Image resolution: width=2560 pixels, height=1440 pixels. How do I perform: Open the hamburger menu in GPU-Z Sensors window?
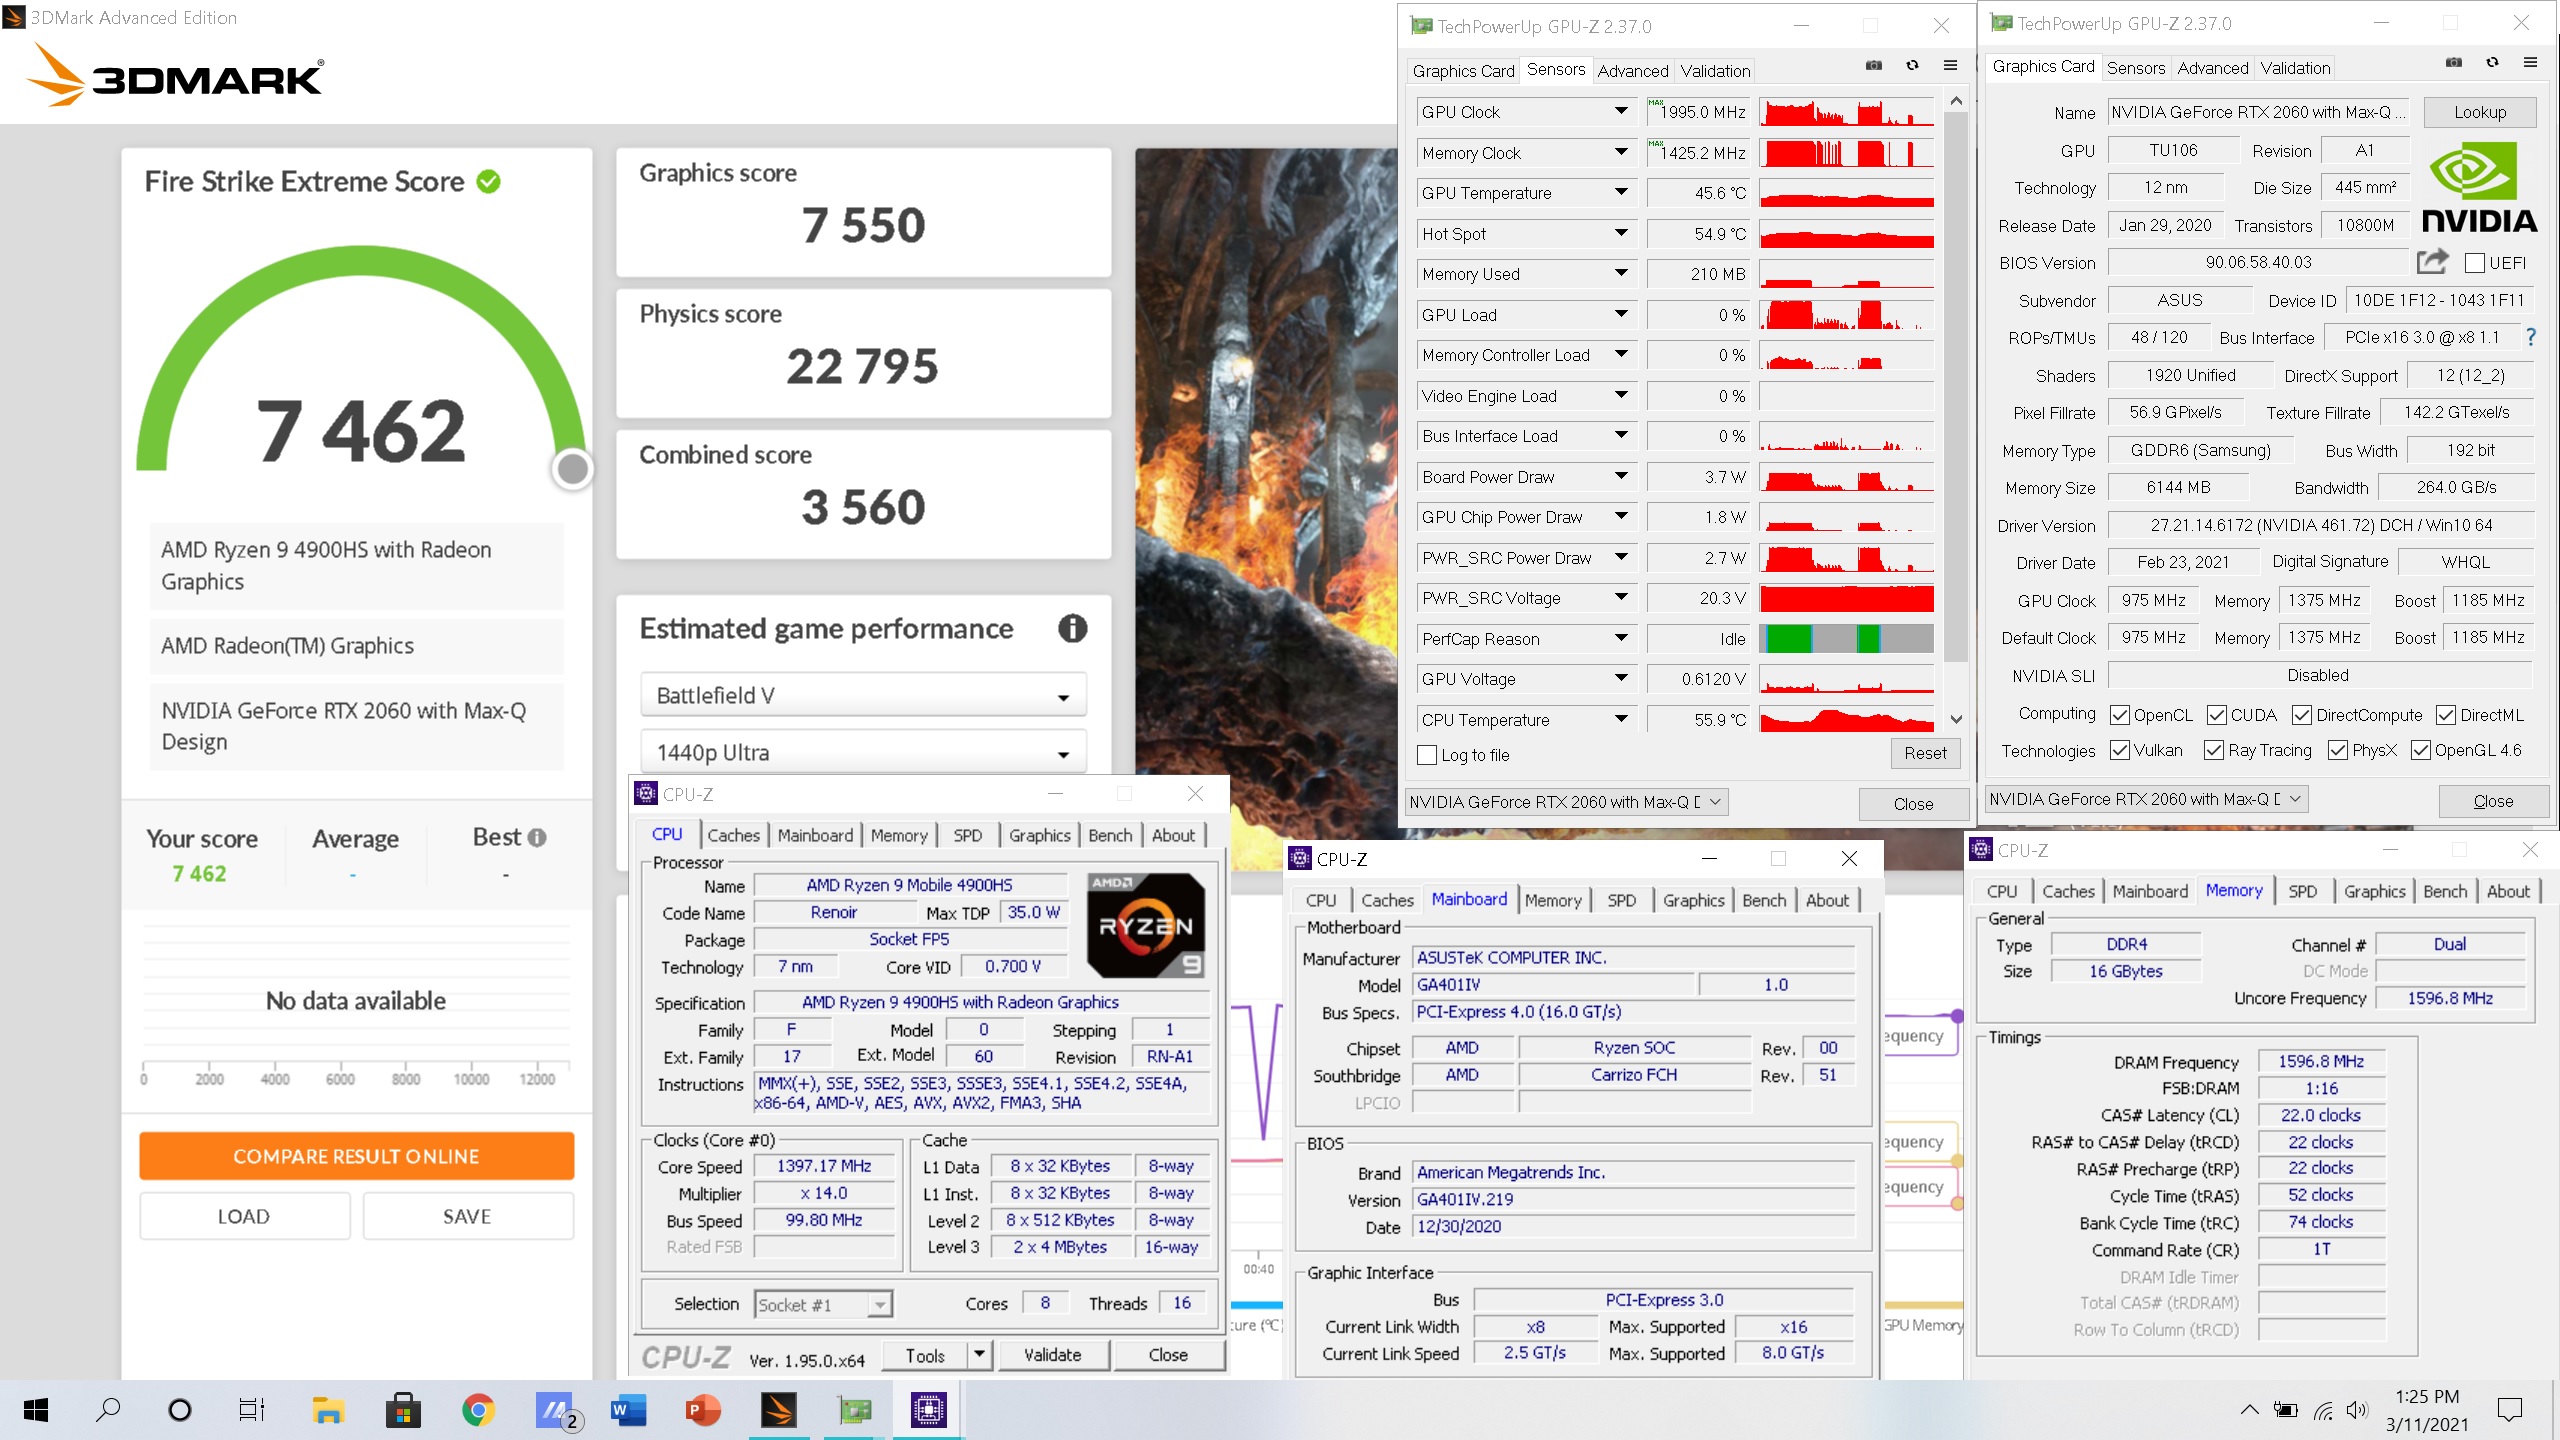pyautogui.click(x=1950, y=66)
